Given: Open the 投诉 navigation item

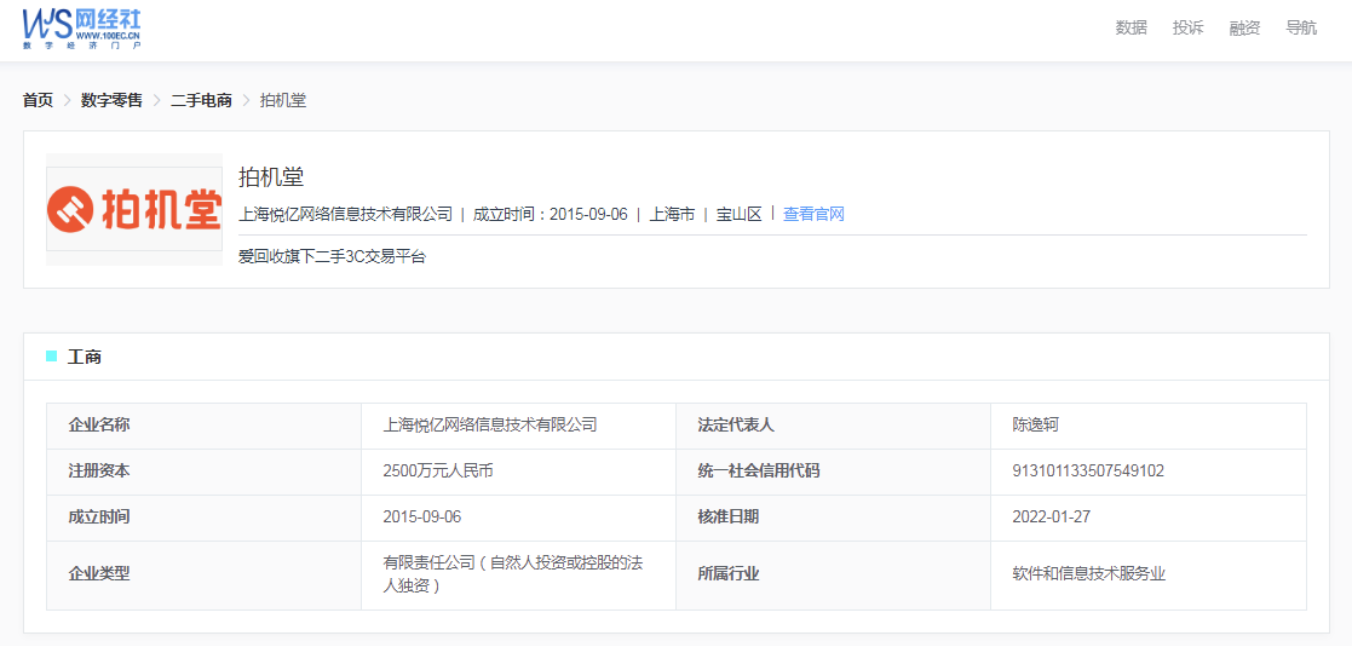Looking at the screenshot, I should point(1188,28).
